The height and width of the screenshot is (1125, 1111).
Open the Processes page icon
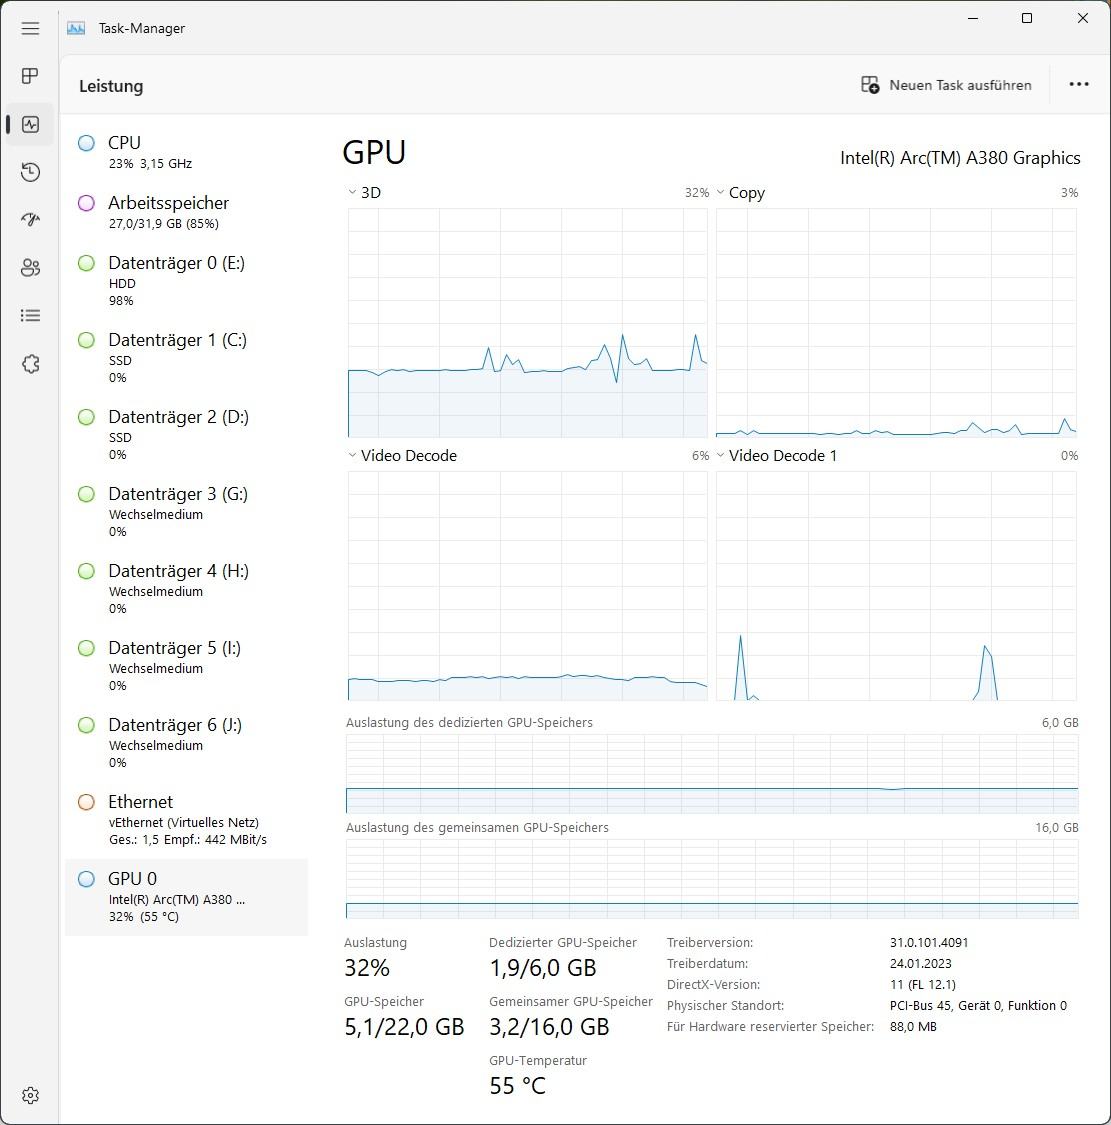point(30,76)
